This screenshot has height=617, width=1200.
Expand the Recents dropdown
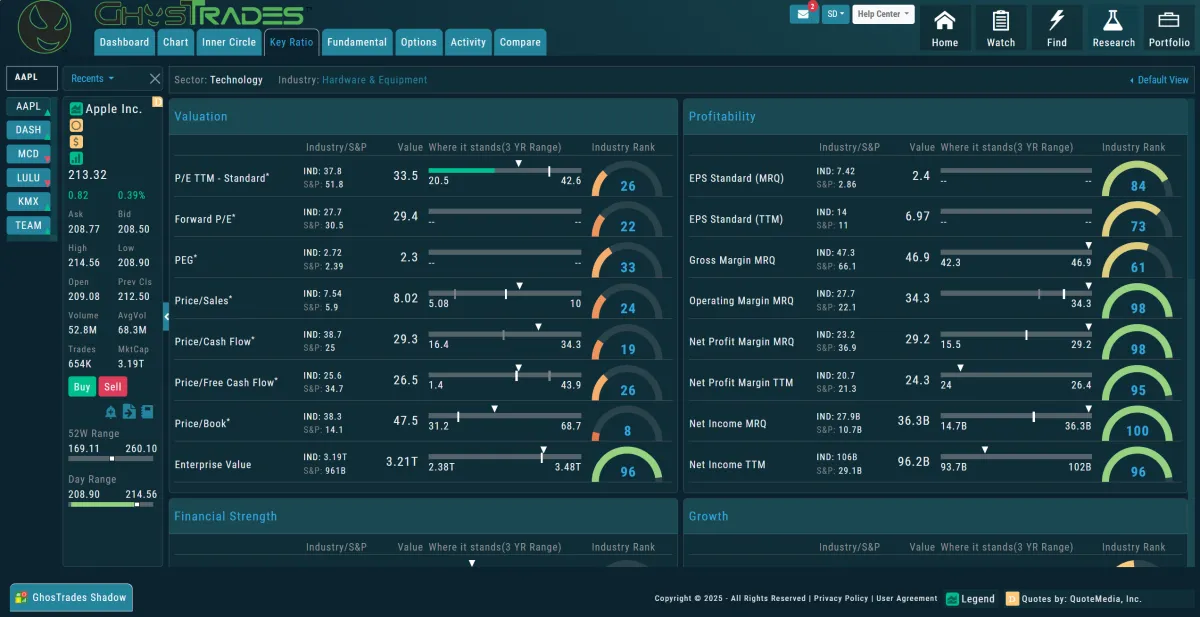click(x=93, y=78)
